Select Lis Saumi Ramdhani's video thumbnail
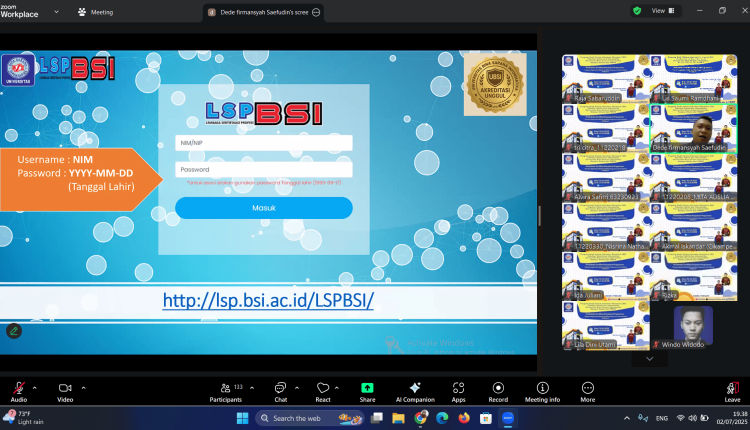The image size is (750, 430). 693,78
